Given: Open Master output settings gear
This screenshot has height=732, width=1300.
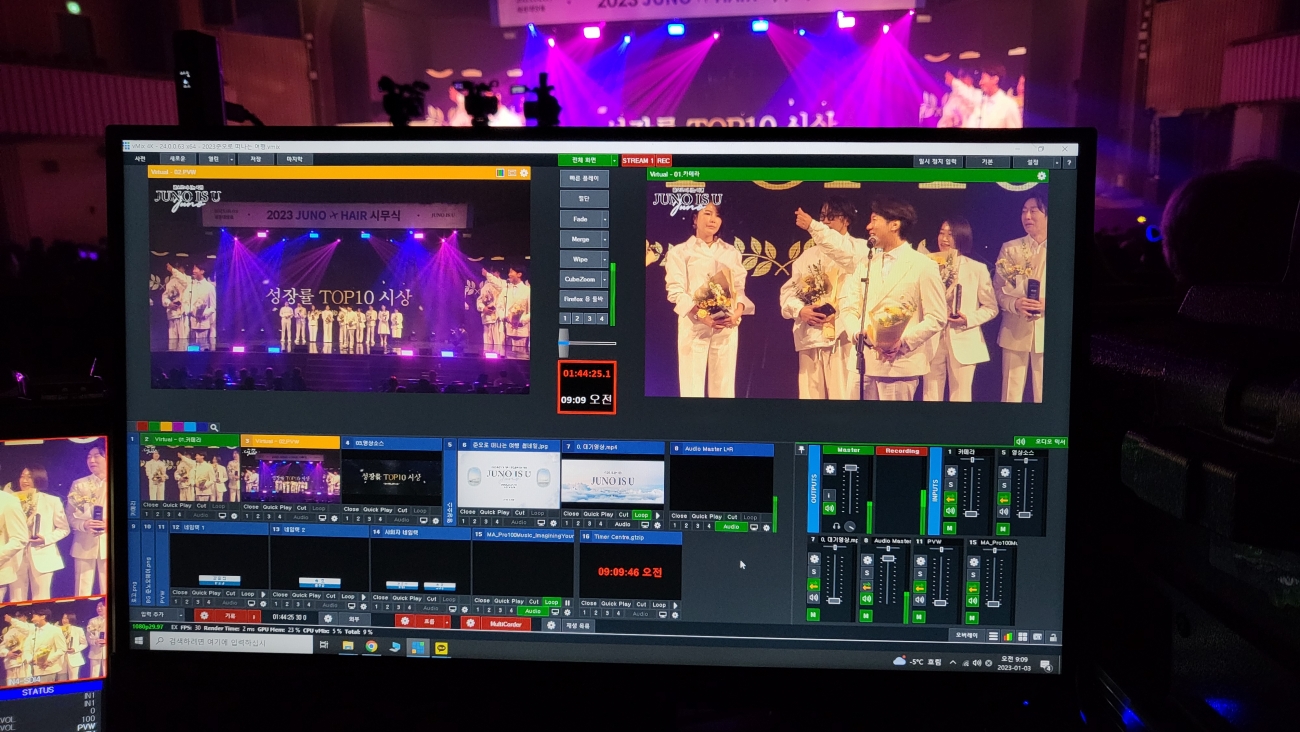Looking at the screenshot, I should coord(830,469).
